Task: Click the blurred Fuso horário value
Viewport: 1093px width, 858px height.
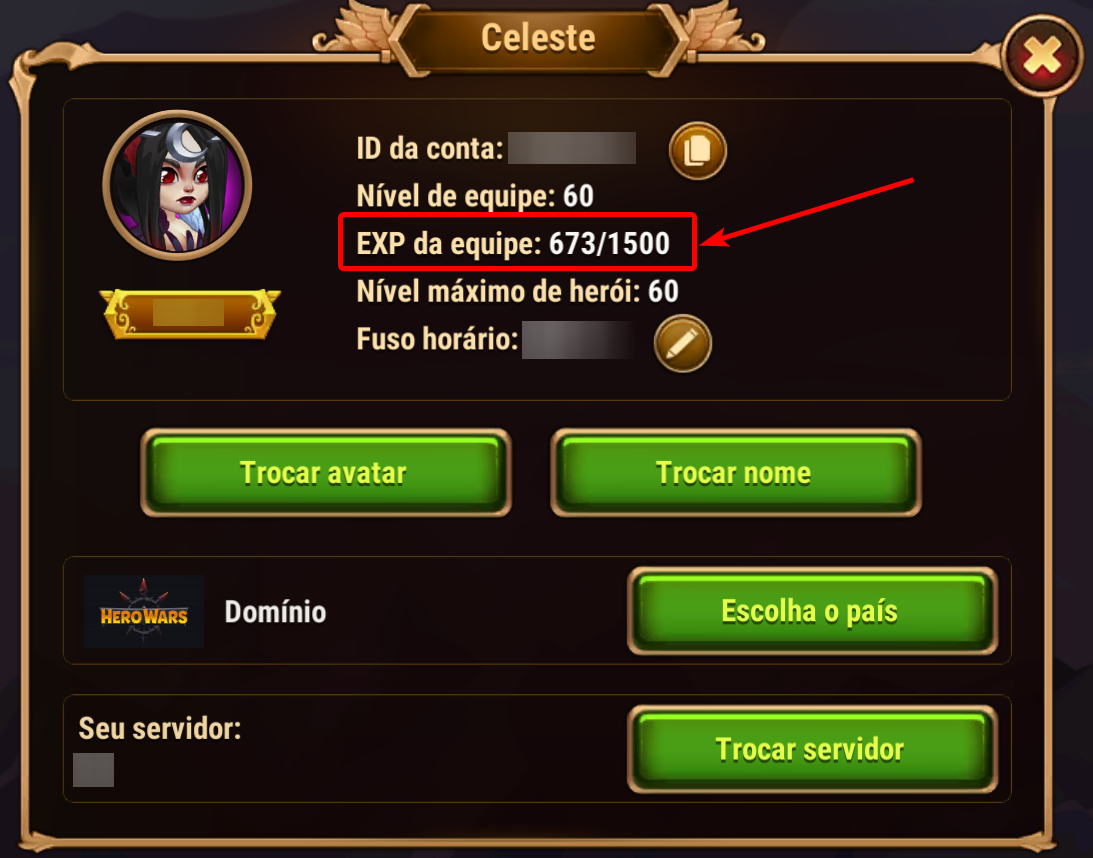Action: point(578,339)
